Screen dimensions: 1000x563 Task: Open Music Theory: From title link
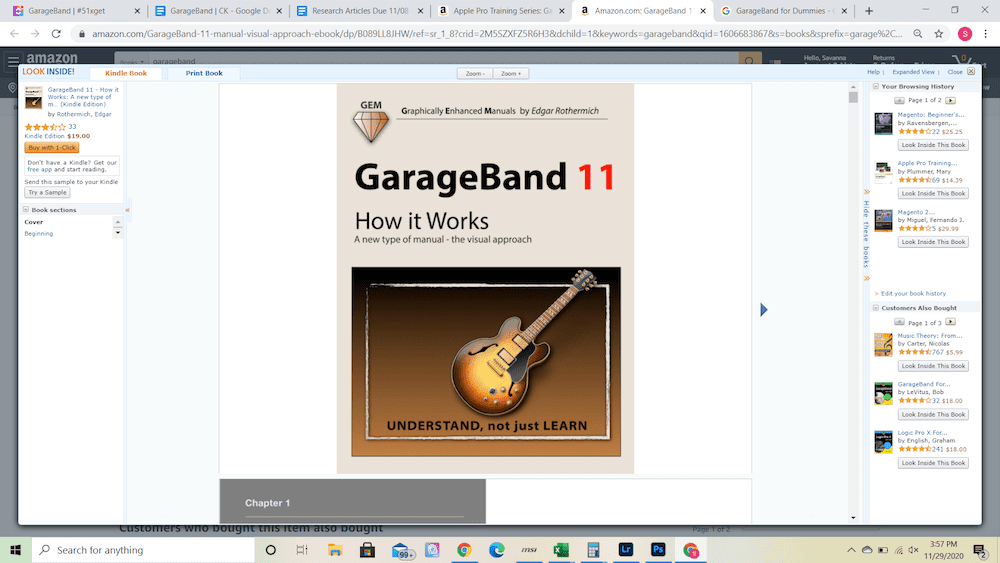click(x=930, y=335)
